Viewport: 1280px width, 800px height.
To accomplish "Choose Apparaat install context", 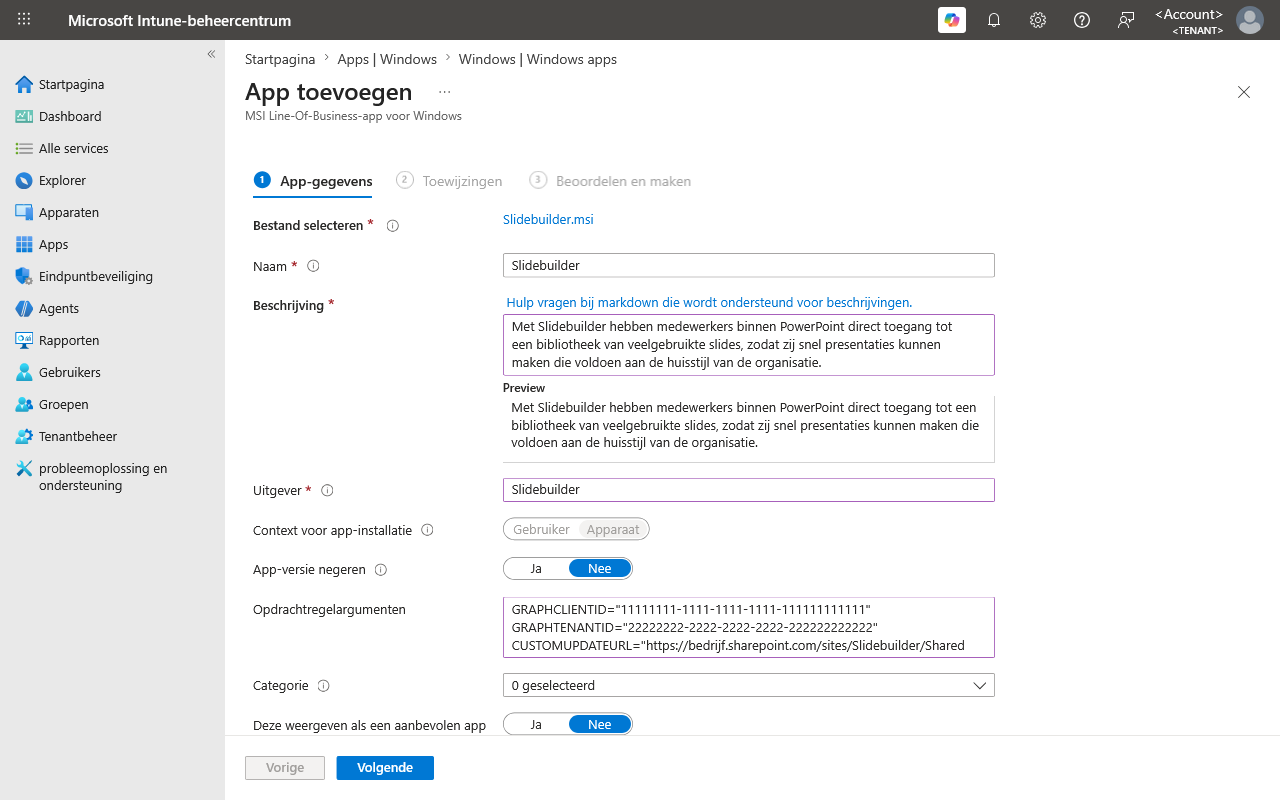I will [x=613, y=529].
